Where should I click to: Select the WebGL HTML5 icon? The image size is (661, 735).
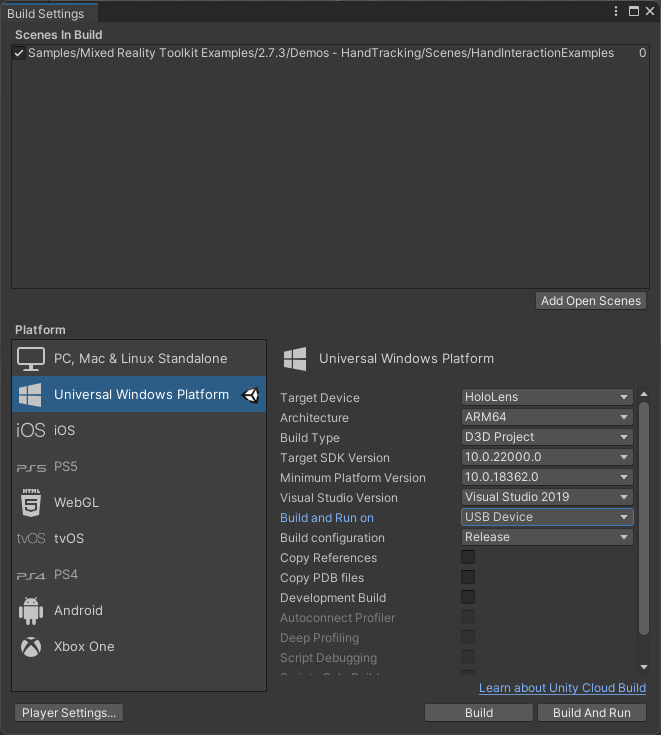tap(31, 502)
